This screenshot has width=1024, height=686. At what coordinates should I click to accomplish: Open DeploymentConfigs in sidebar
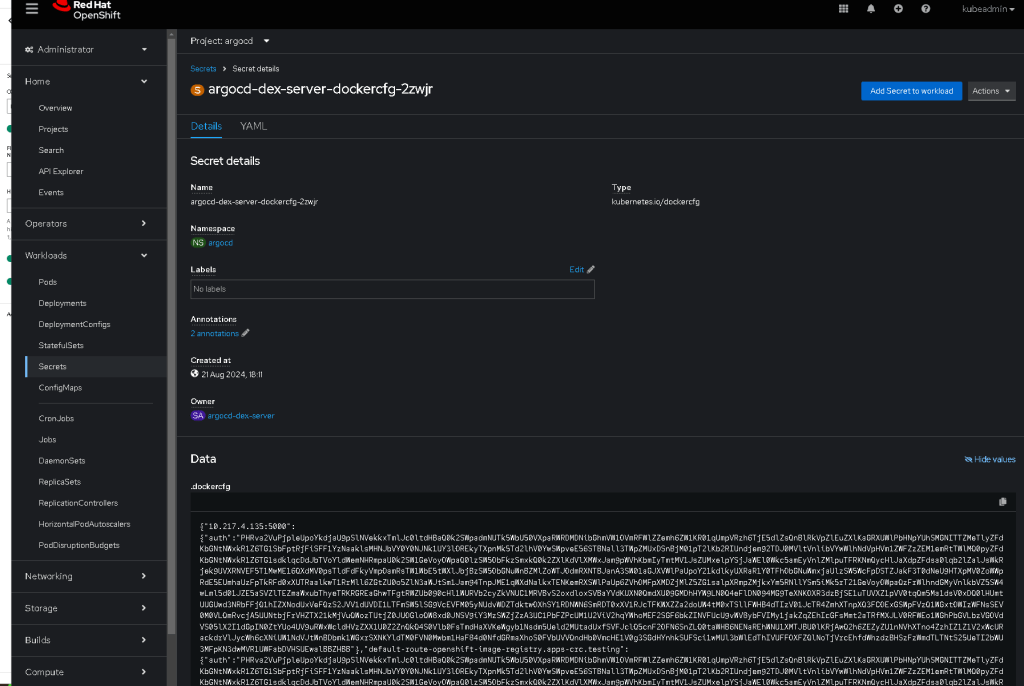click(x=74, y=324)
